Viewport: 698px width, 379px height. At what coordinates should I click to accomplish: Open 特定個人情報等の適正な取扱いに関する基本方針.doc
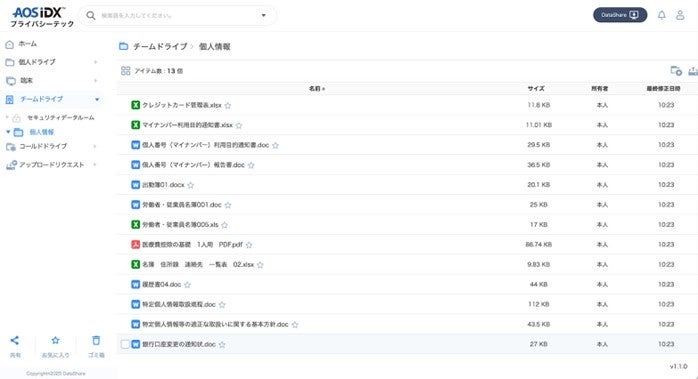click(215, 324)
